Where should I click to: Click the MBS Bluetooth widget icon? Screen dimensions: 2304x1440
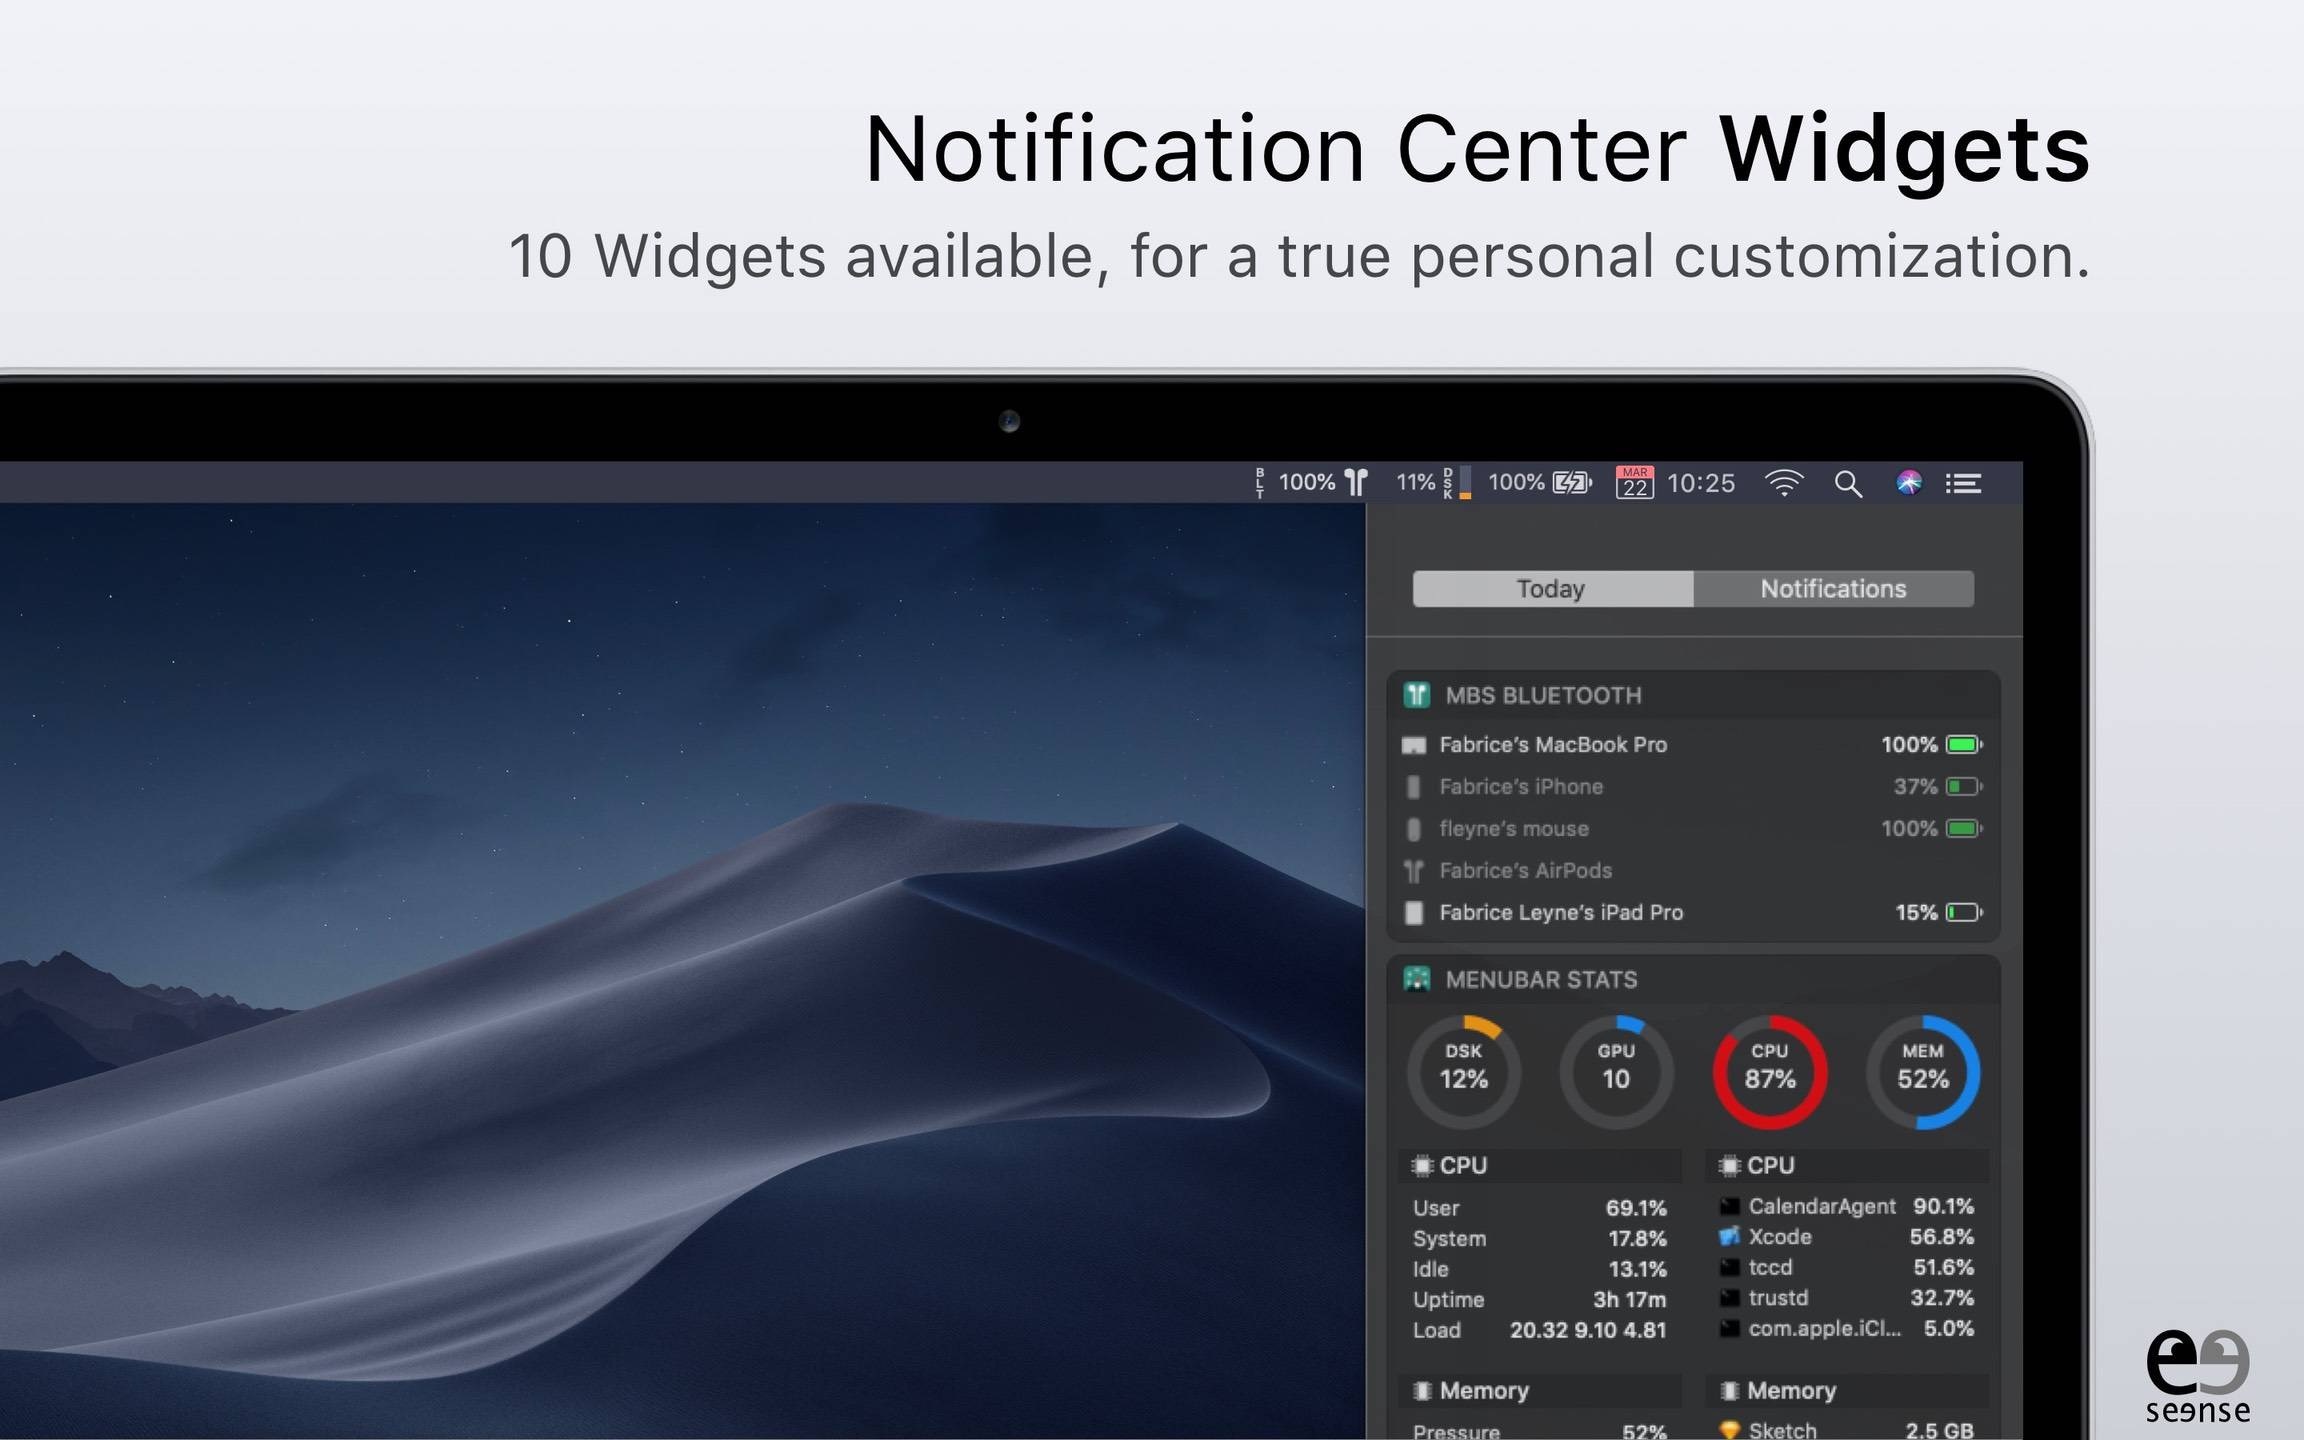(1417, 695)
